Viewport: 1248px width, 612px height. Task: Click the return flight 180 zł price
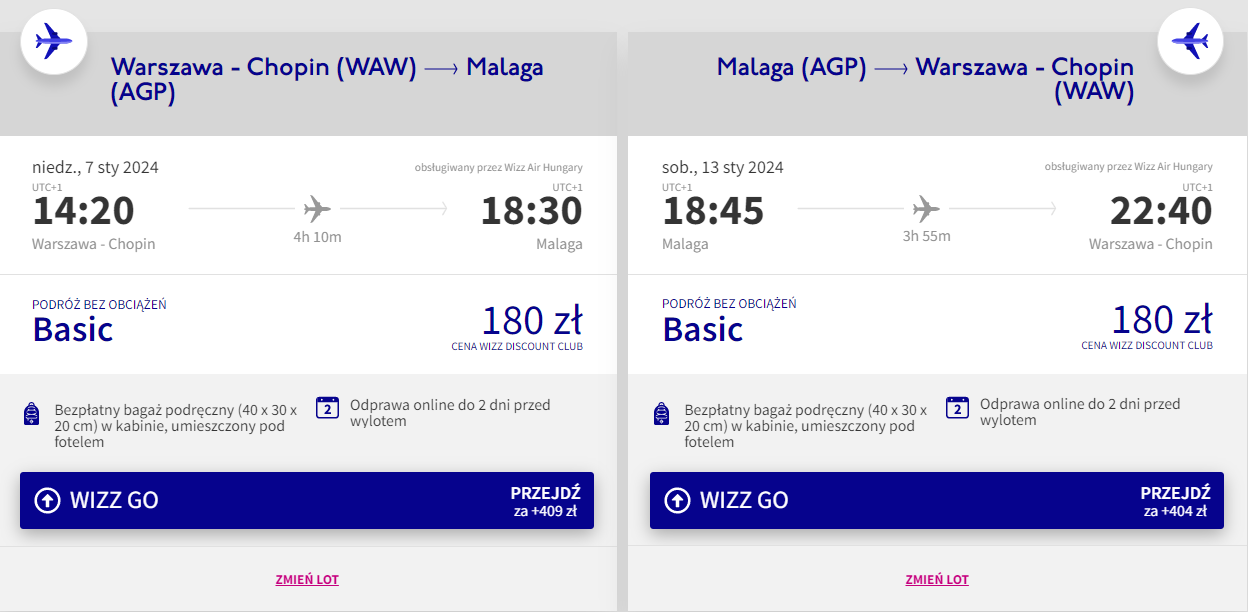click(1162, 321)
